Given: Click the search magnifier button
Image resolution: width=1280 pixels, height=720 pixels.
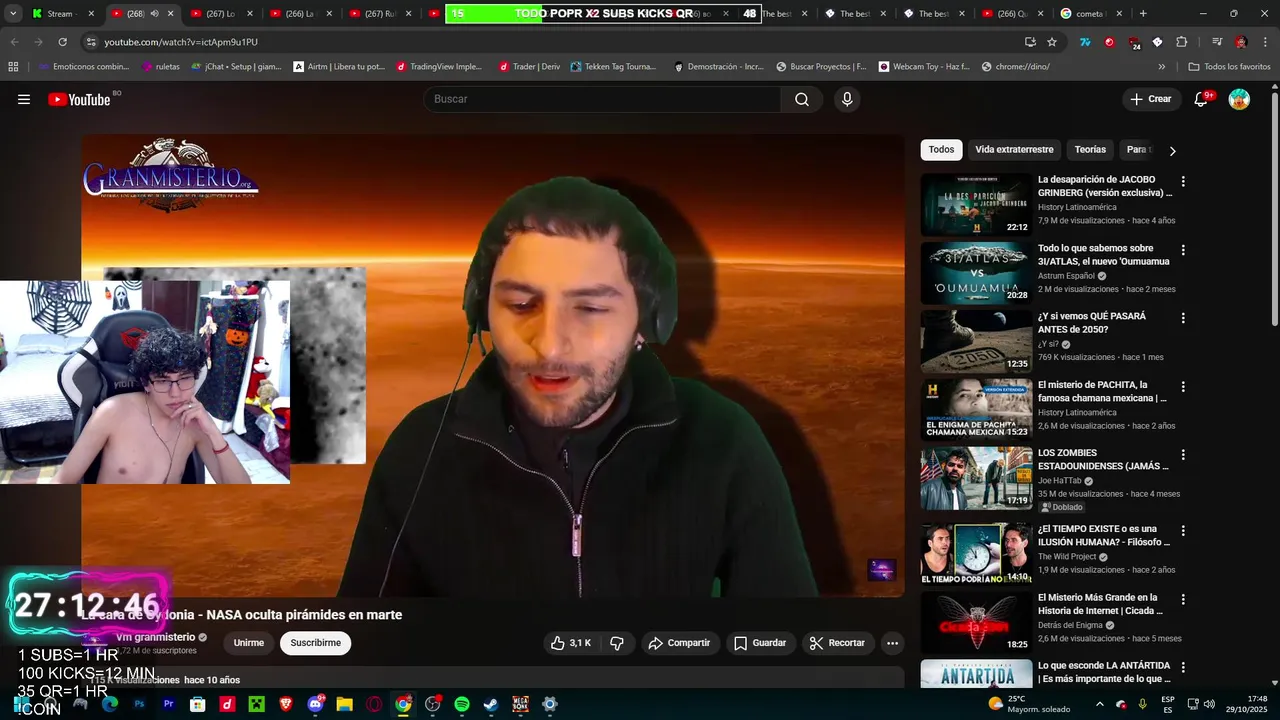Looking at the screenshot, I should tap(802, 99).
